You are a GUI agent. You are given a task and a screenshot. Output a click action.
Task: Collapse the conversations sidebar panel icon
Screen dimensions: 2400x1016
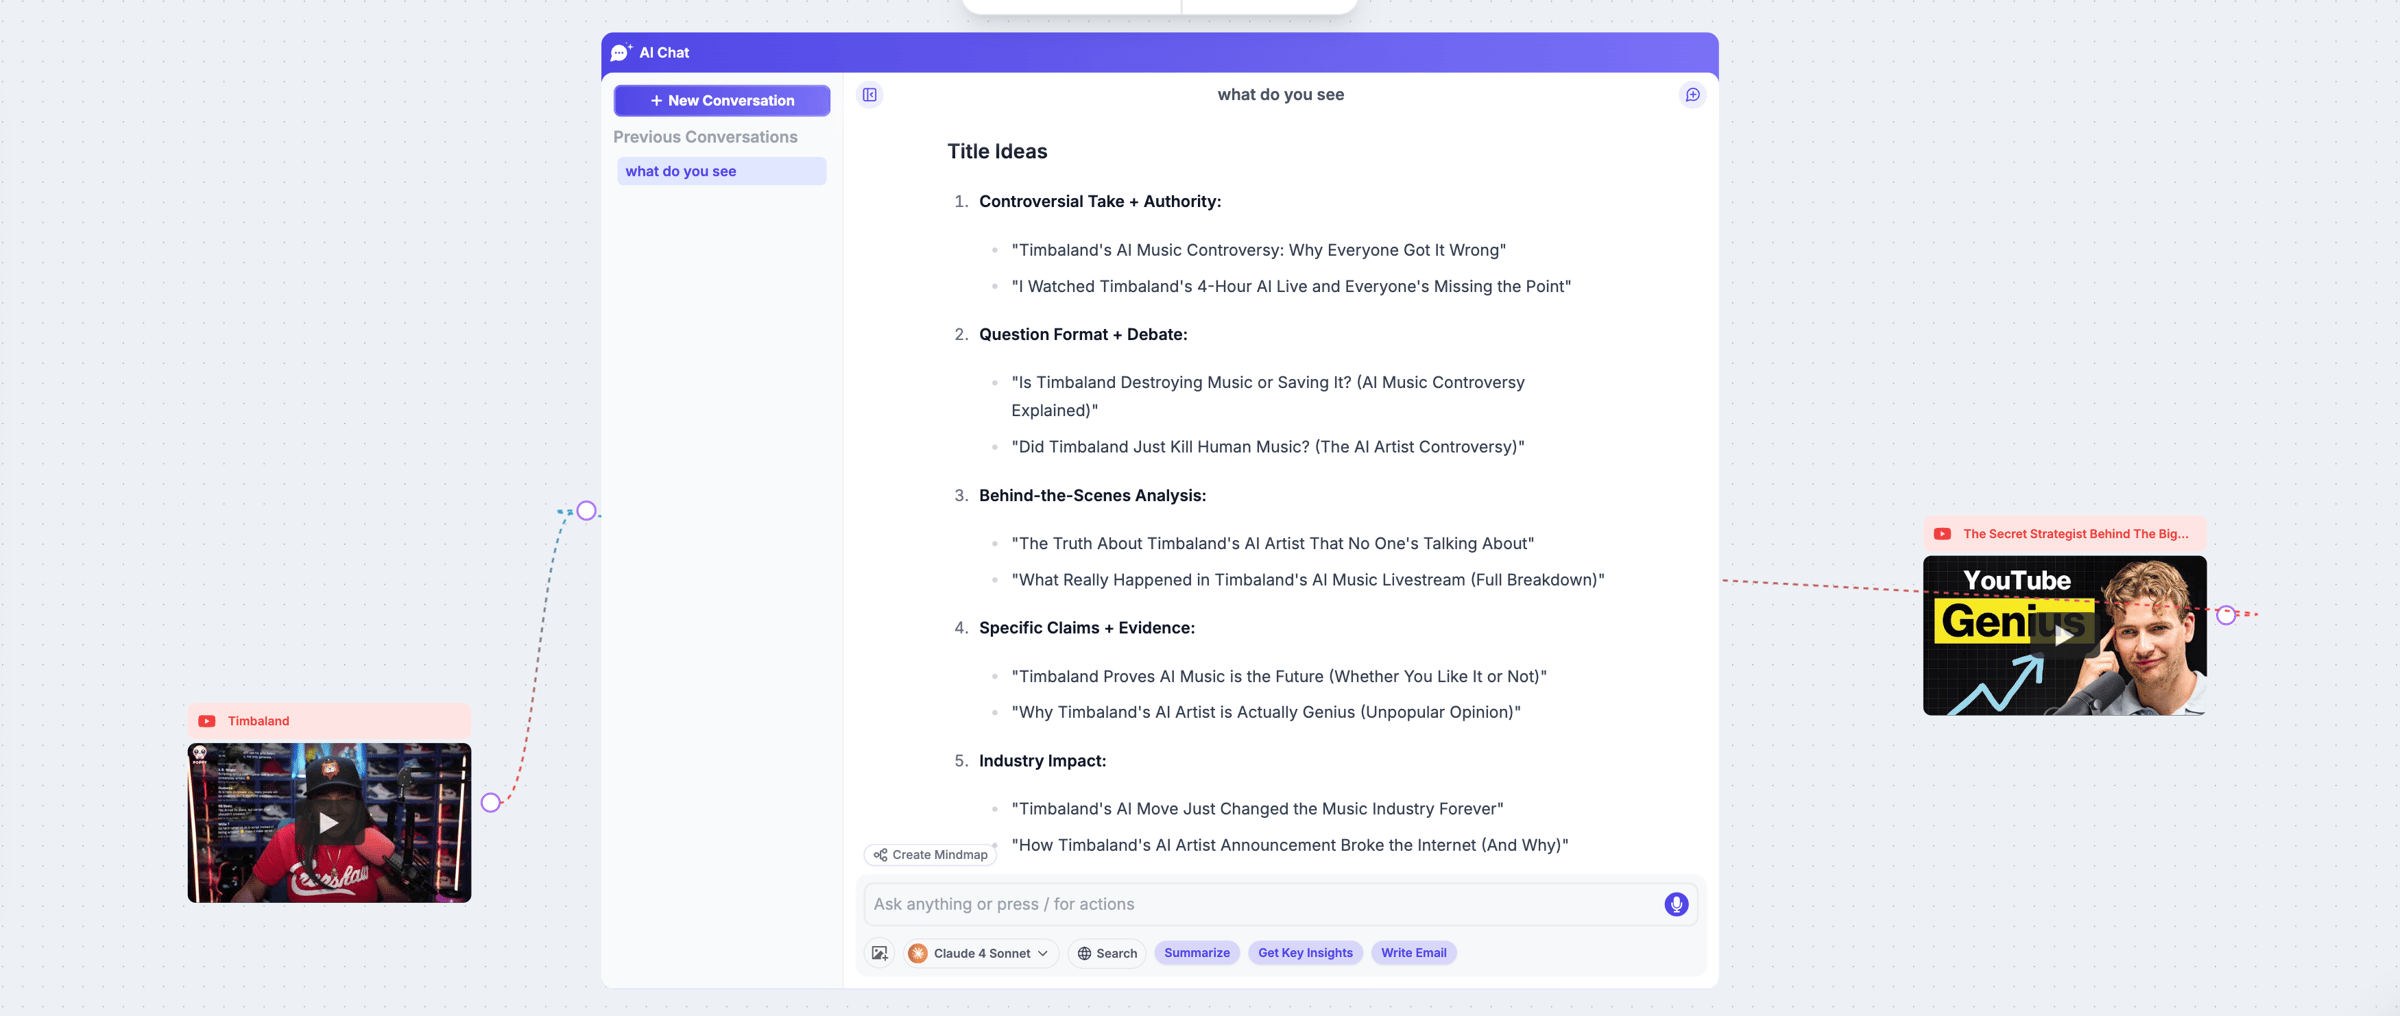tap(870, 95)
